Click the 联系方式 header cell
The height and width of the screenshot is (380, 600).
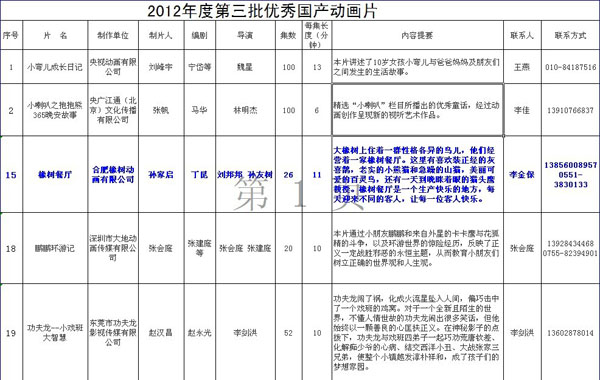(571, 35)
